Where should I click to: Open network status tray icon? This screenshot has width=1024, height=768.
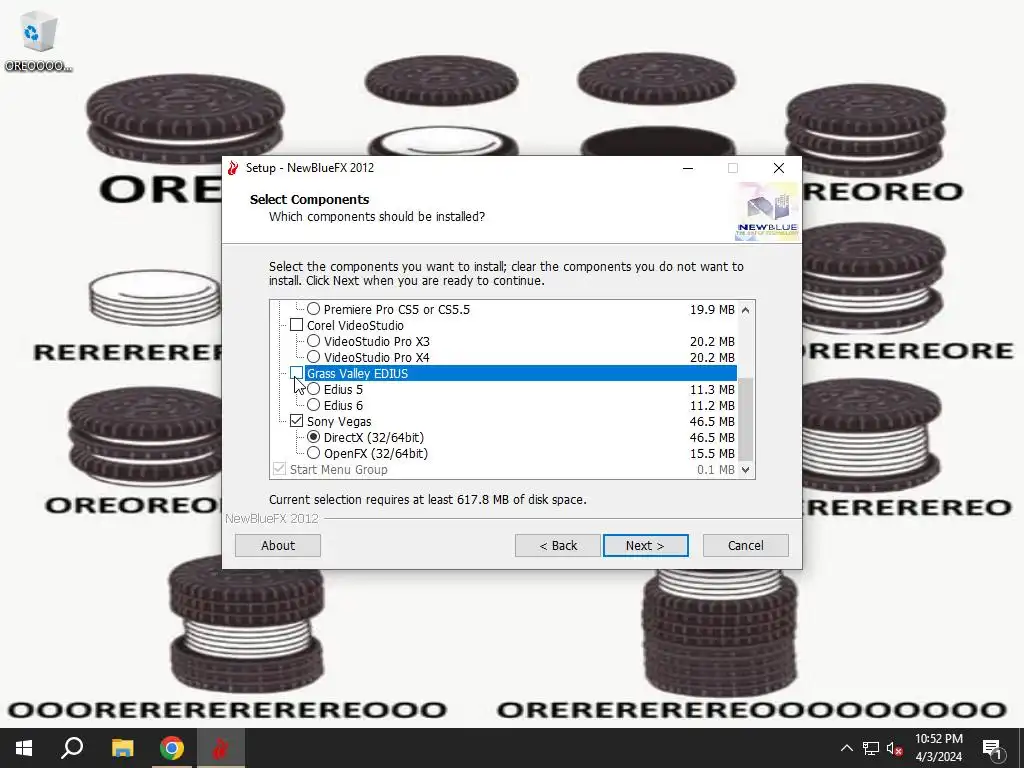pos(871,748)
